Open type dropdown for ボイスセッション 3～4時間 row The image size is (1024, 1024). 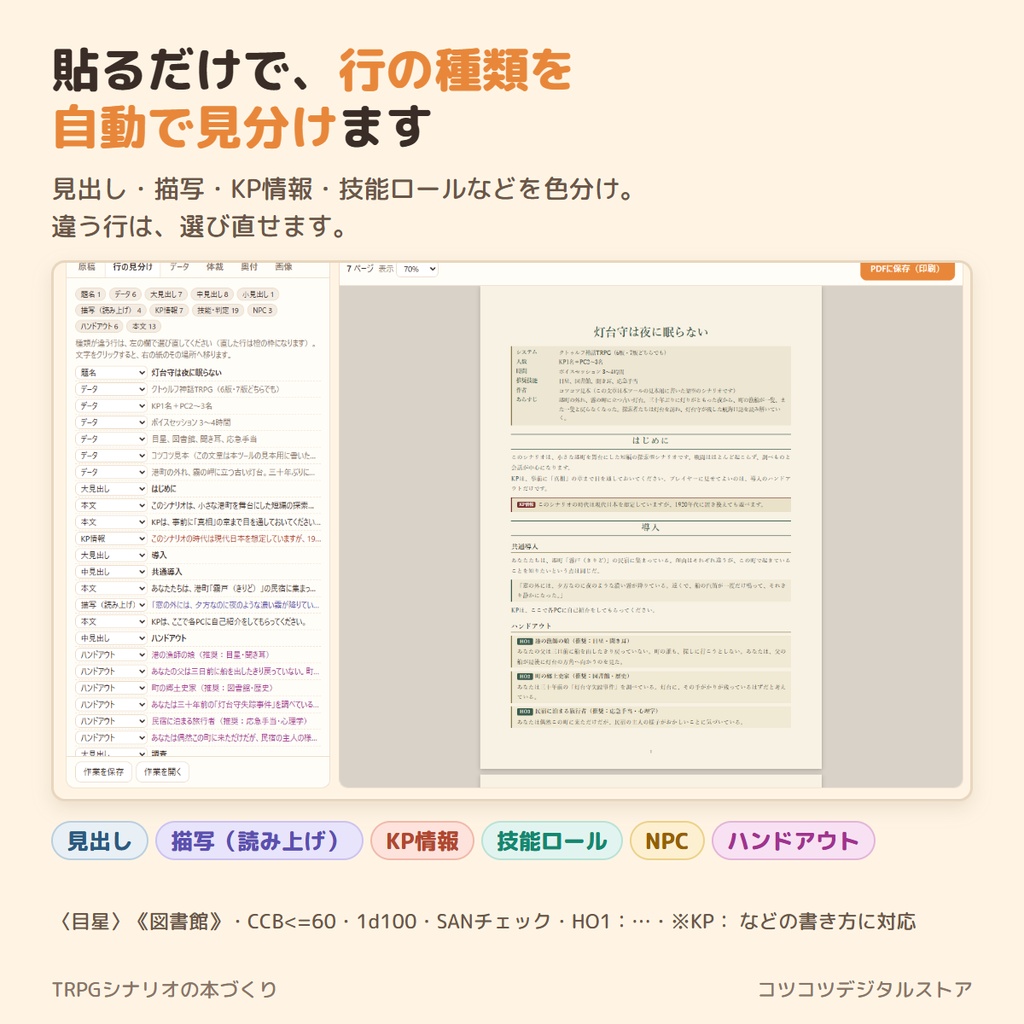112,423
